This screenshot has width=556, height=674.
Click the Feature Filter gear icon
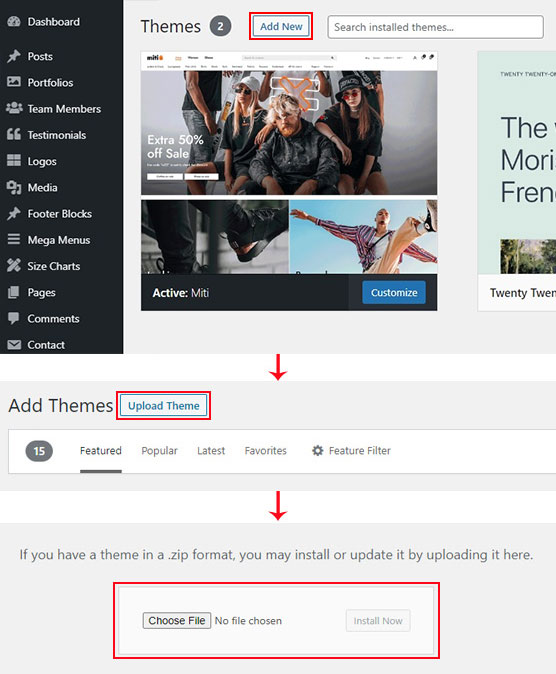pos(318,450)
